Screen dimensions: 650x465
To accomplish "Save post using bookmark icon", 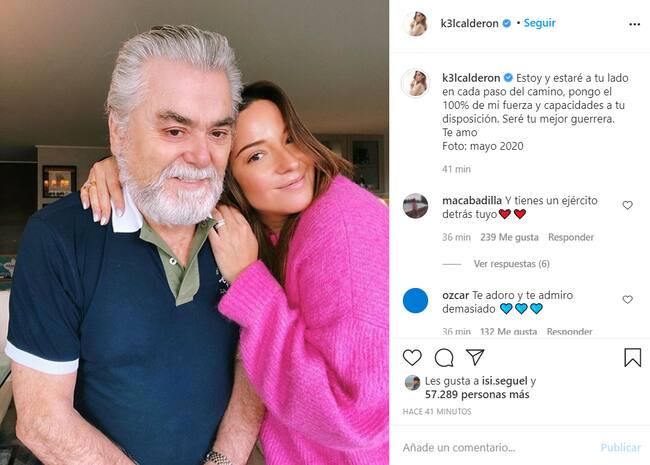I will pos(633,357).
